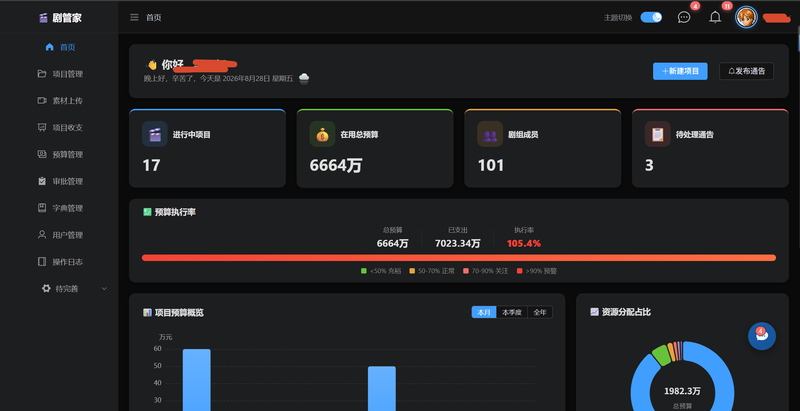The image size is (800, 411).
Task: Click the green segment of the donut chart
Action: [661, 355]
